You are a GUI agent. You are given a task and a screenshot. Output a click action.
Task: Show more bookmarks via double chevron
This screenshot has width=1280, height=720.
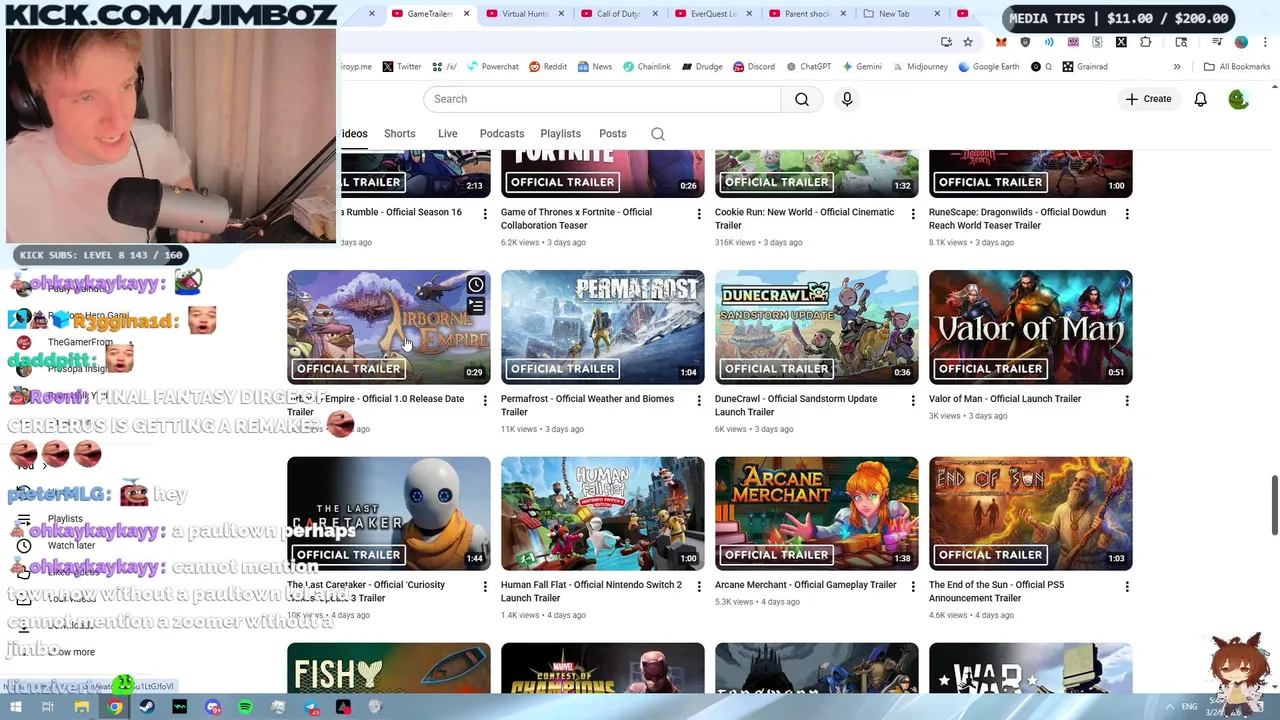[1177, 67]
